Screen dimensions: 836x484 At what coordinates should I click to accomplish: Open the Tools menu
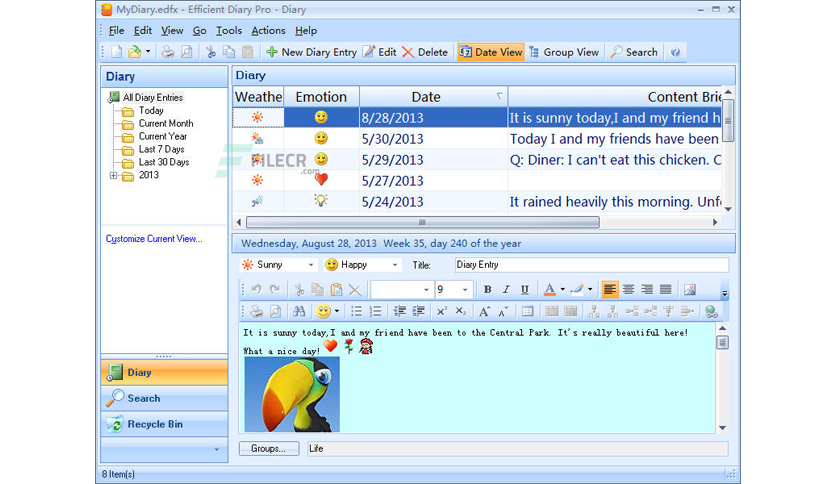click(x=229, y=31)
